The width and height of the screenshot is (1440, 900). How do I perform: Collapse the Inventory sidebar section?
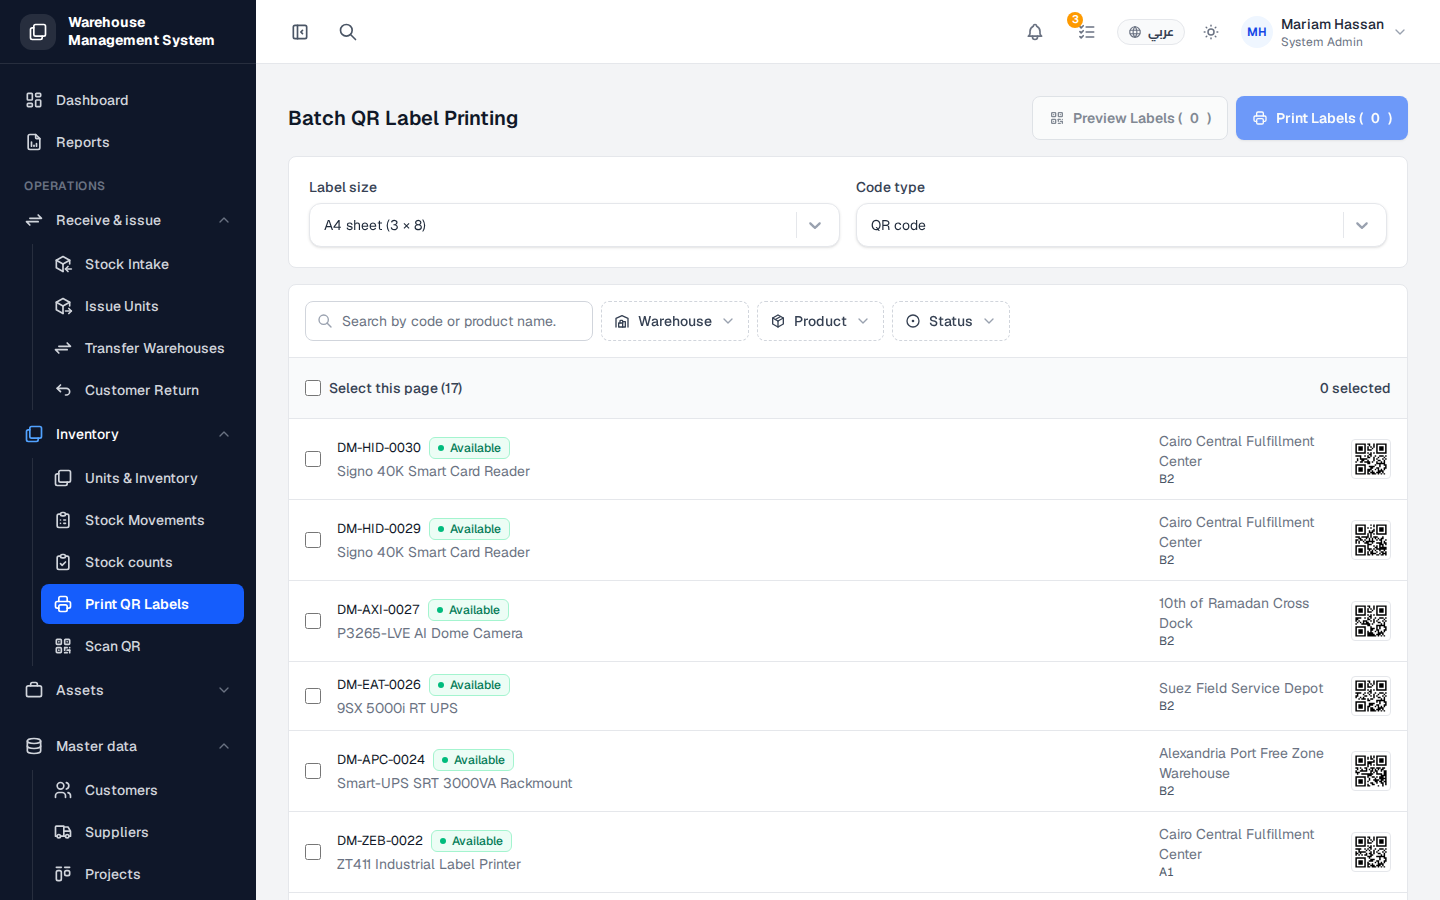coord(128,434)
